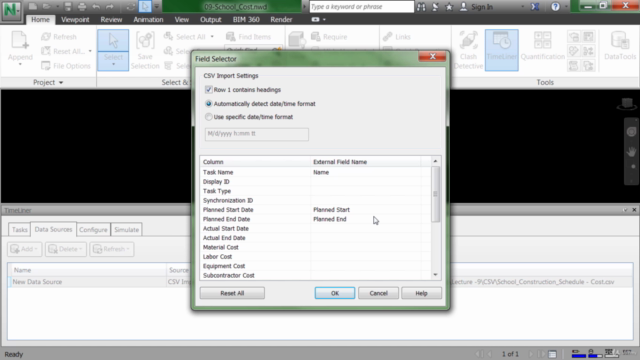Close the Field Selector dialog

432,56
